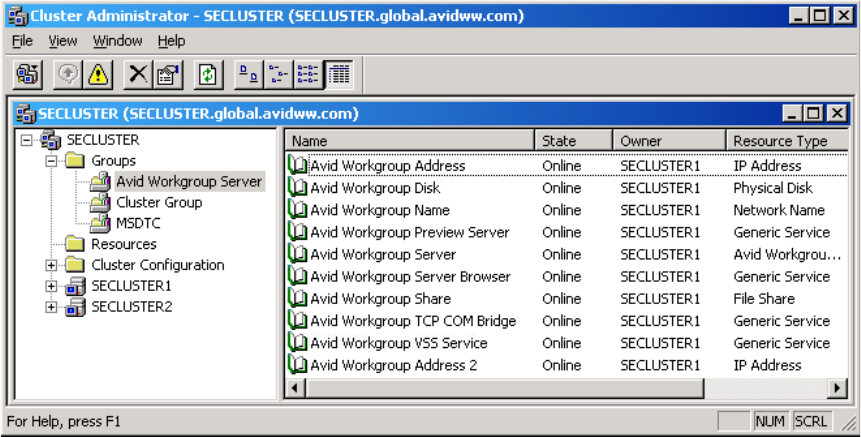This screenshot has height=437, width=861.
Task: Click horizontal scrollbar left arrow
Action: (x=295, y=388)
